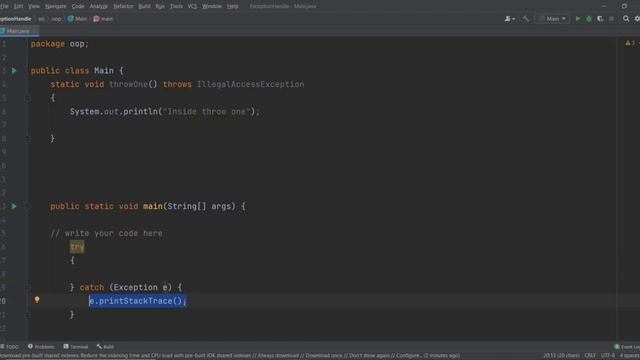Screen dimensions: 640x360
Task: Click the run gutter arrow beside main method
Action: click(14, 206)
